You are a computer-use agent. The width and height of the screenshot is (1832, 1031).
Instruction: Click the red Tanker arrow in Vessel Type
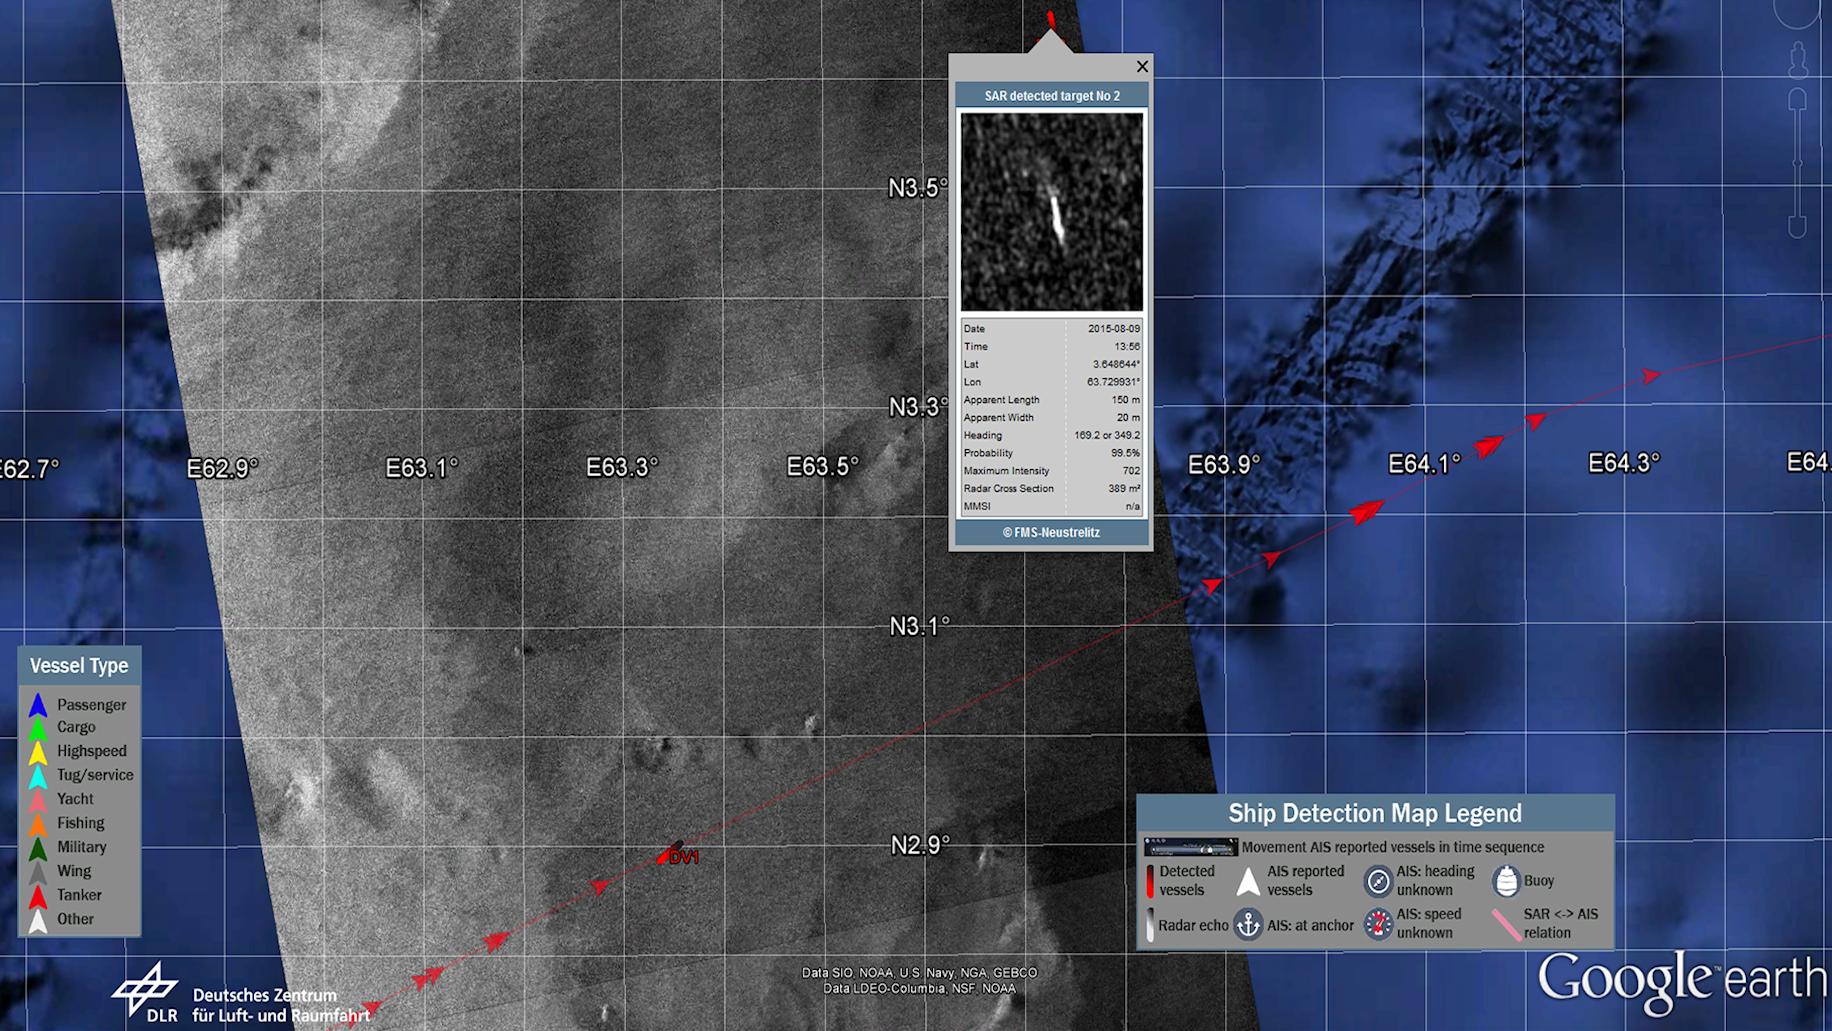click(38, 896)
